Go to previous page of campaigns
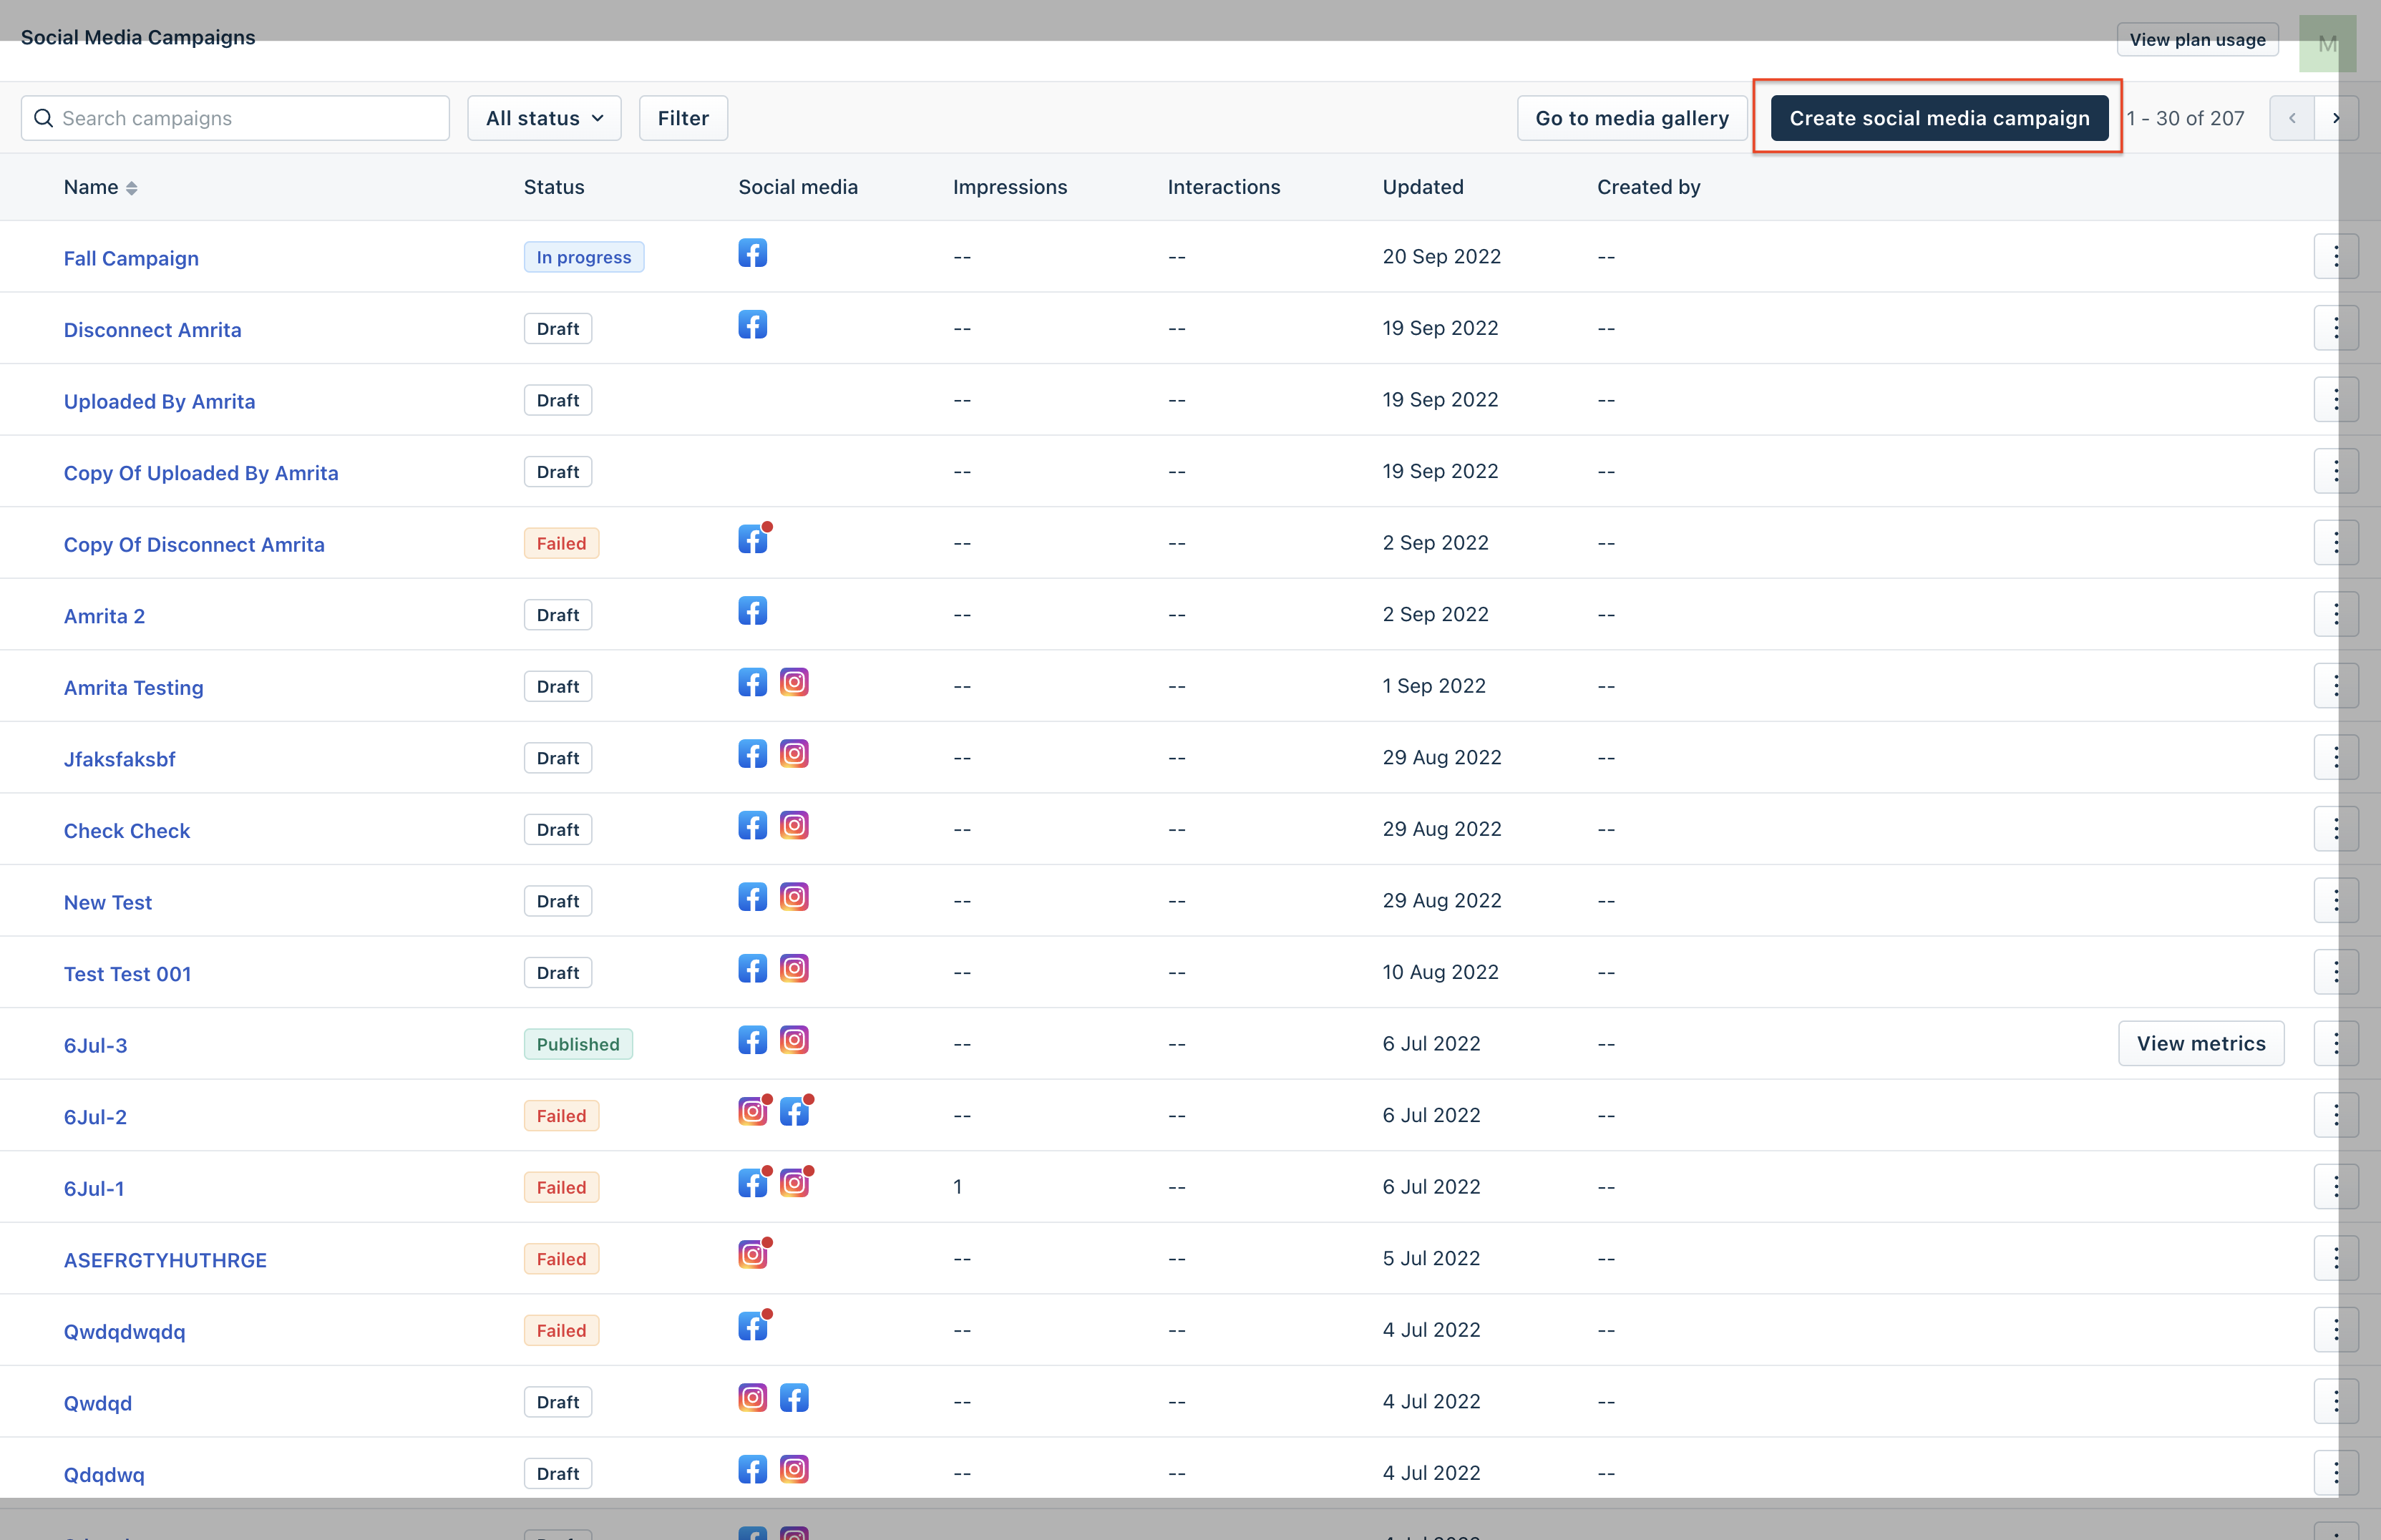 click(2291, 119)
